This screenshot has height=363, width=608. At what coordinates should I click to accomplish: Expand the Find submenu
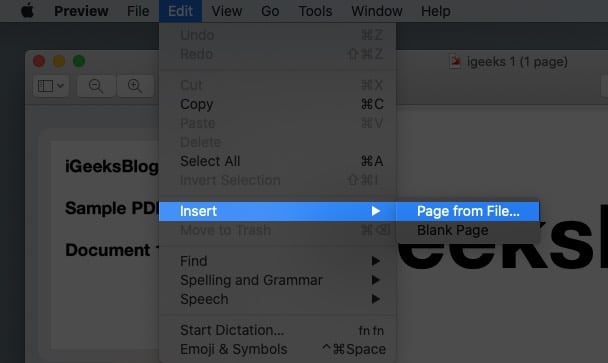tap(278, 261)
